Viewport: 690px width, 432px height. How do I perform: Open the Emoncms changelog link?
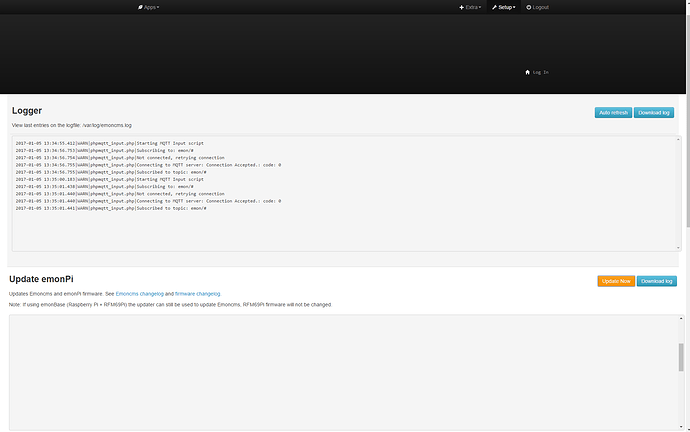pos(139,294)
